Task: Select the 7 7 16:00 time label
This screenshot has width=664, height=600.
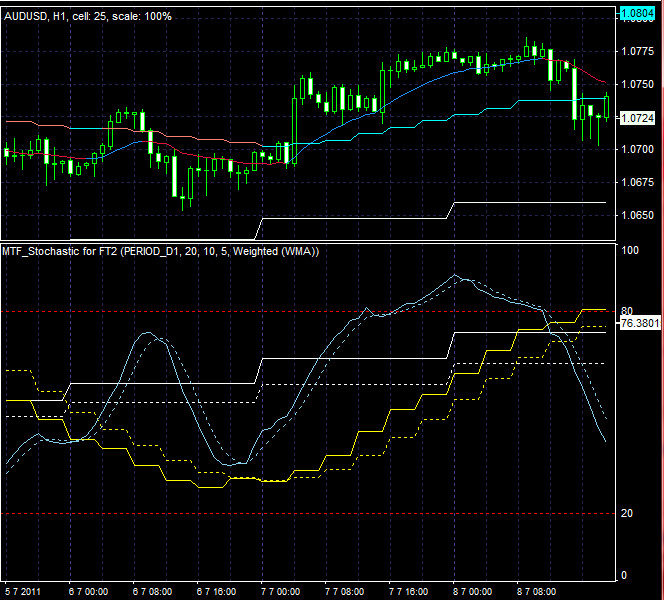Action: [x=408, y=592]
